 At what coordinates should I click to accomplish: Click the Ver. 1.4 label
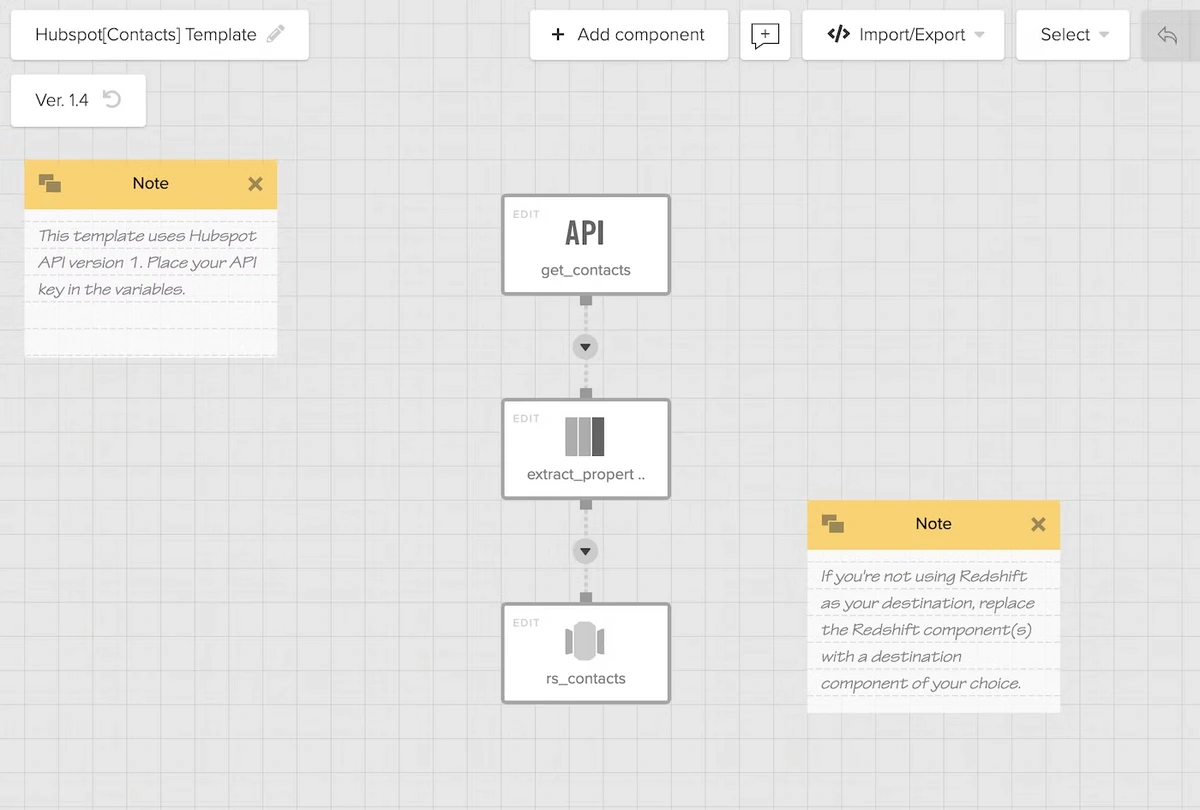pyautogui.click(x=62, y=100)
